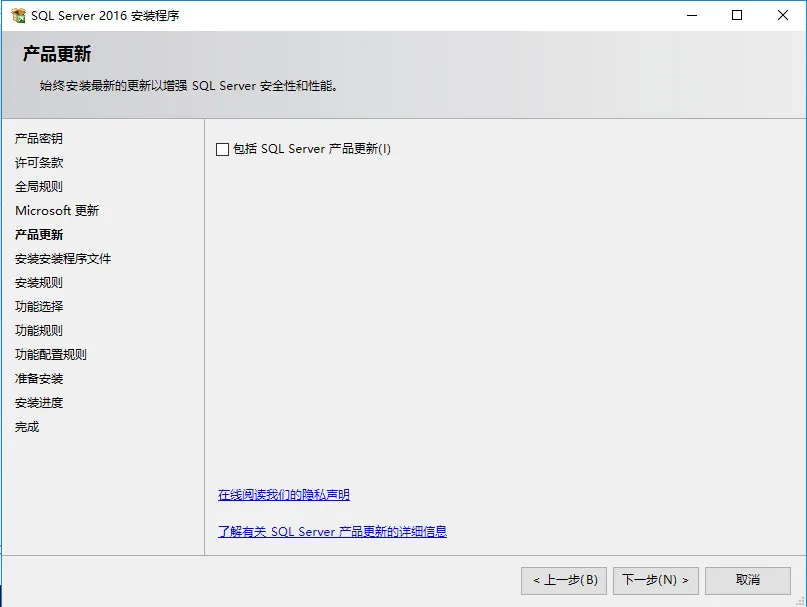The image size is (807, 607).
Task: Select 功能配置规则 step in sidebar
Action: tap(50, 355)
